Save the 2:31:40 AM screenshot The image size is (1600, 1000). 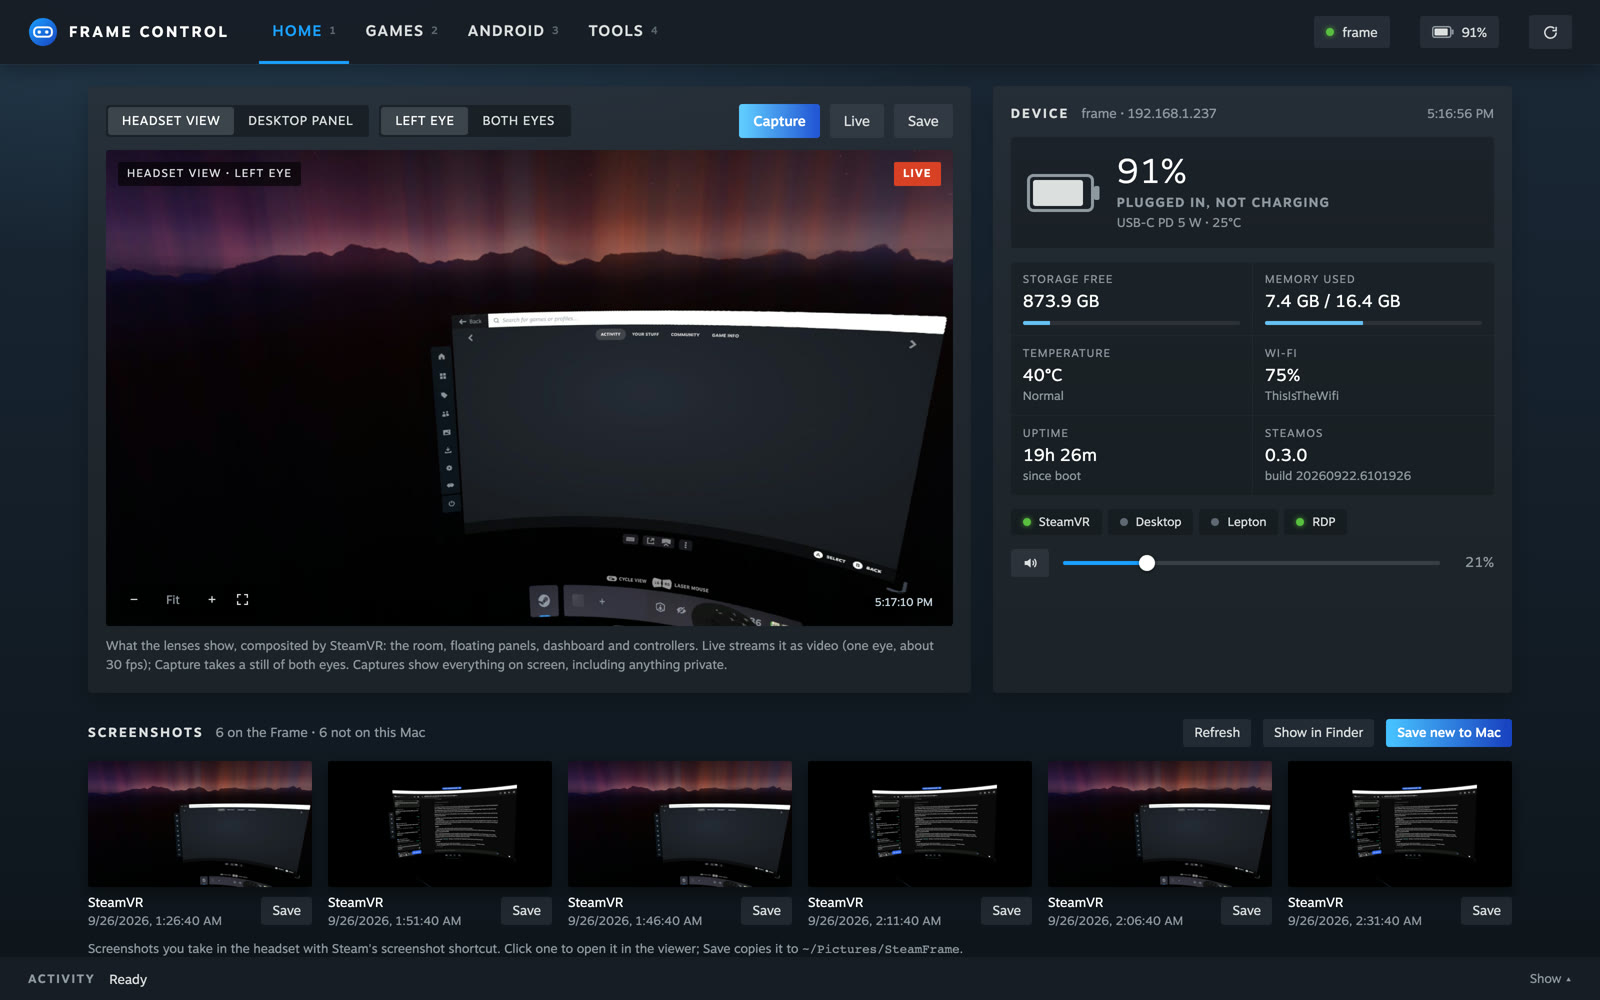(x=1486, y=911)
